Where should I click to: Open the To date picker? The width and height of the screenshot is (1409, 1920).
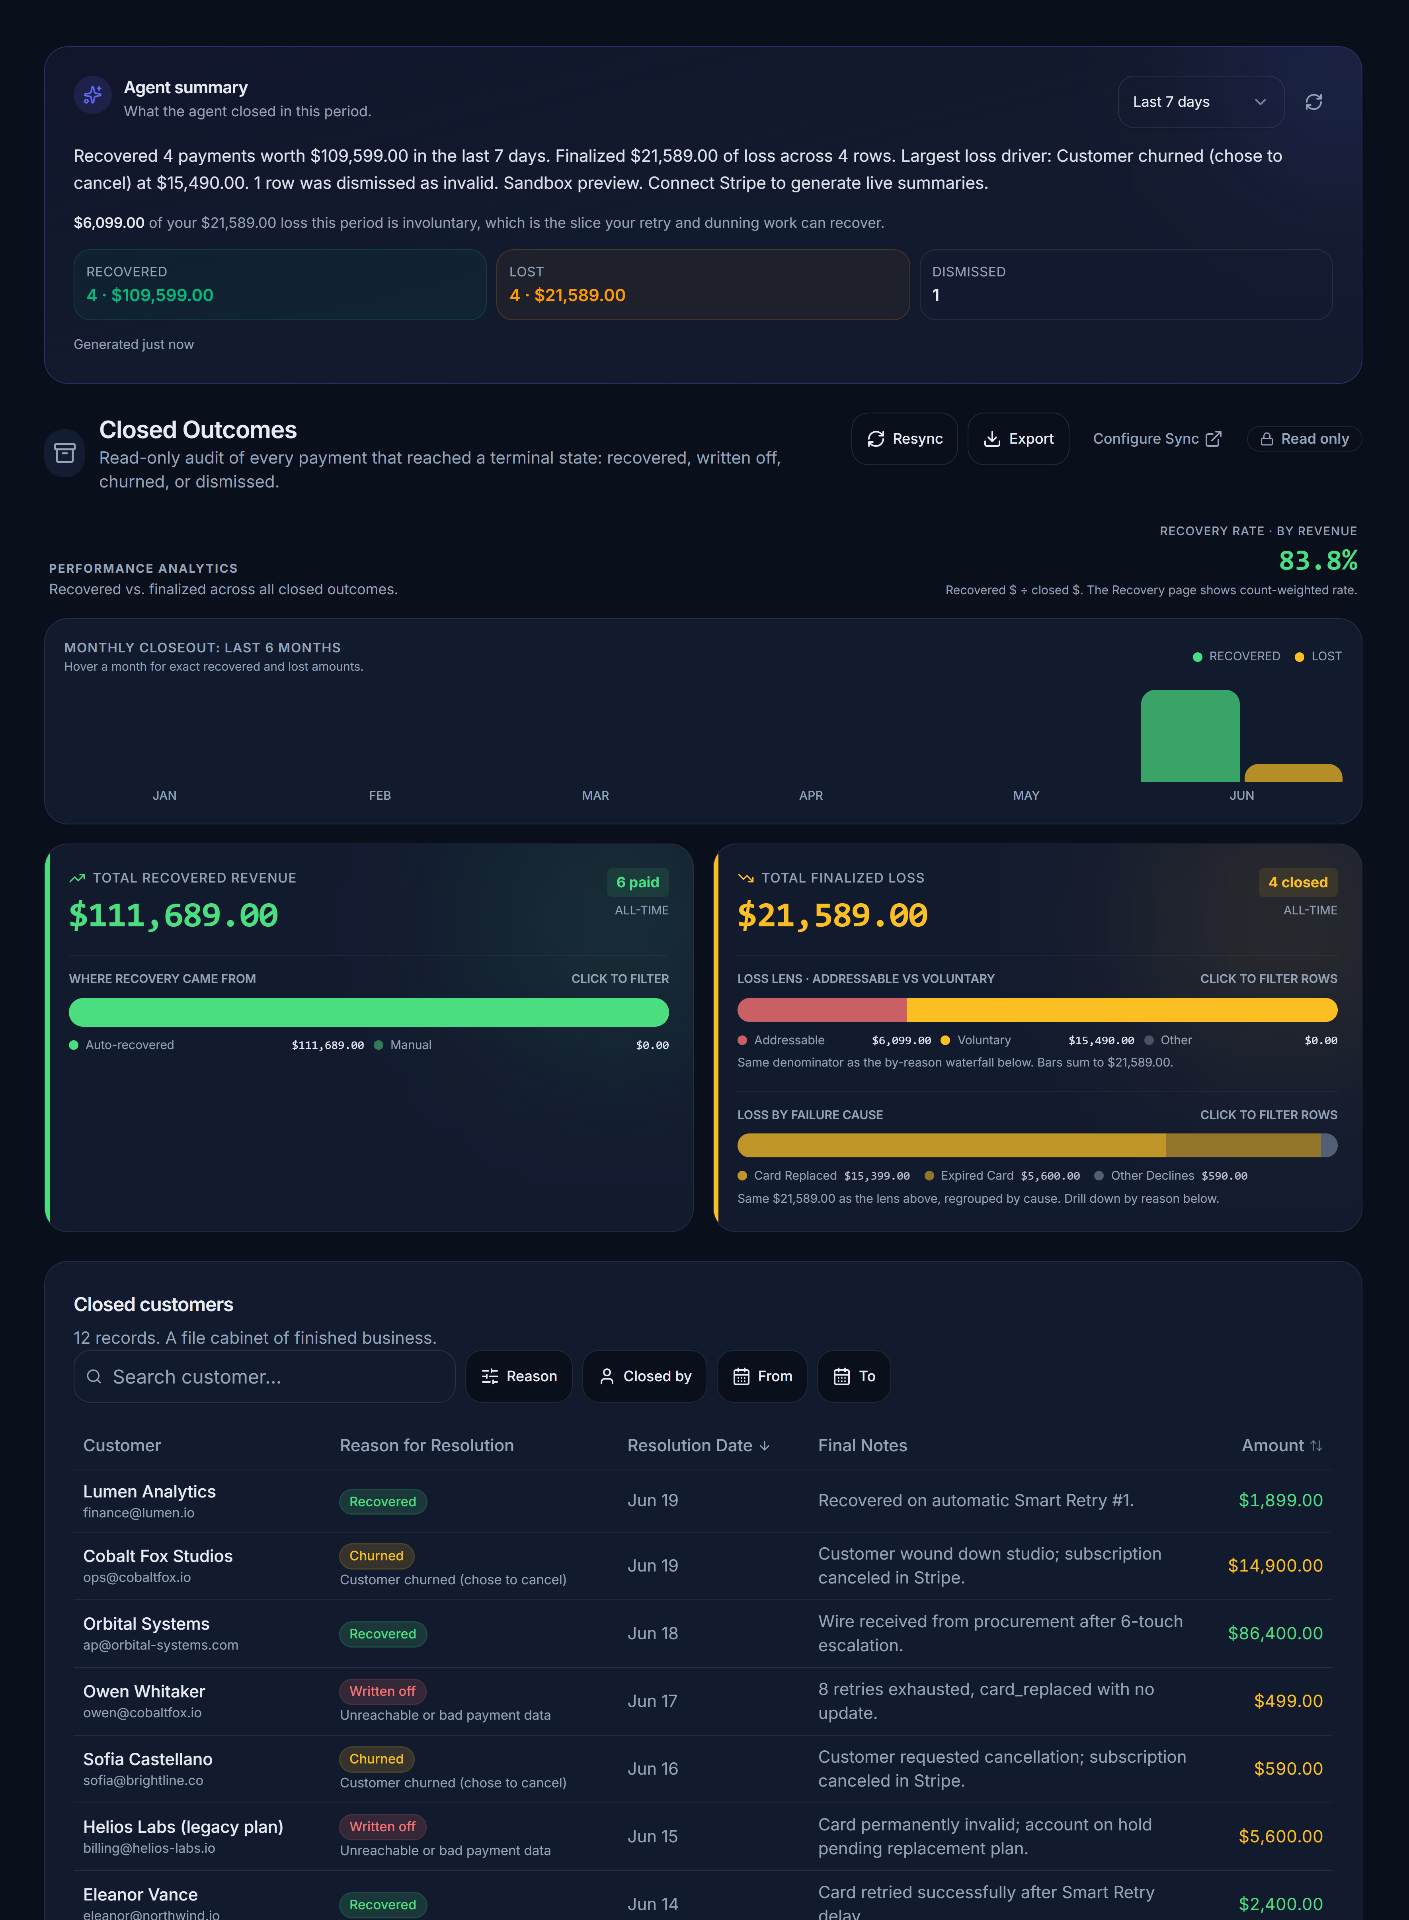pyautogui.click(x=854, y=1377)
